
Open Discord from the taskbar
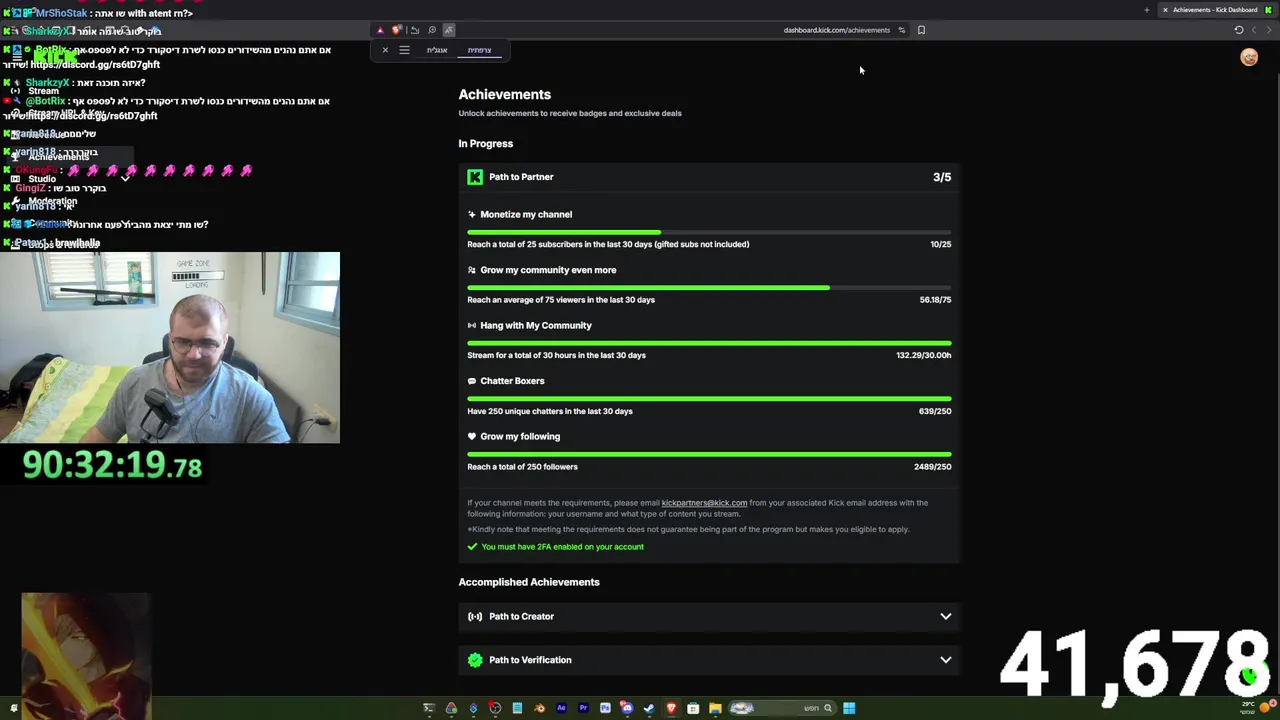(627, 708)
